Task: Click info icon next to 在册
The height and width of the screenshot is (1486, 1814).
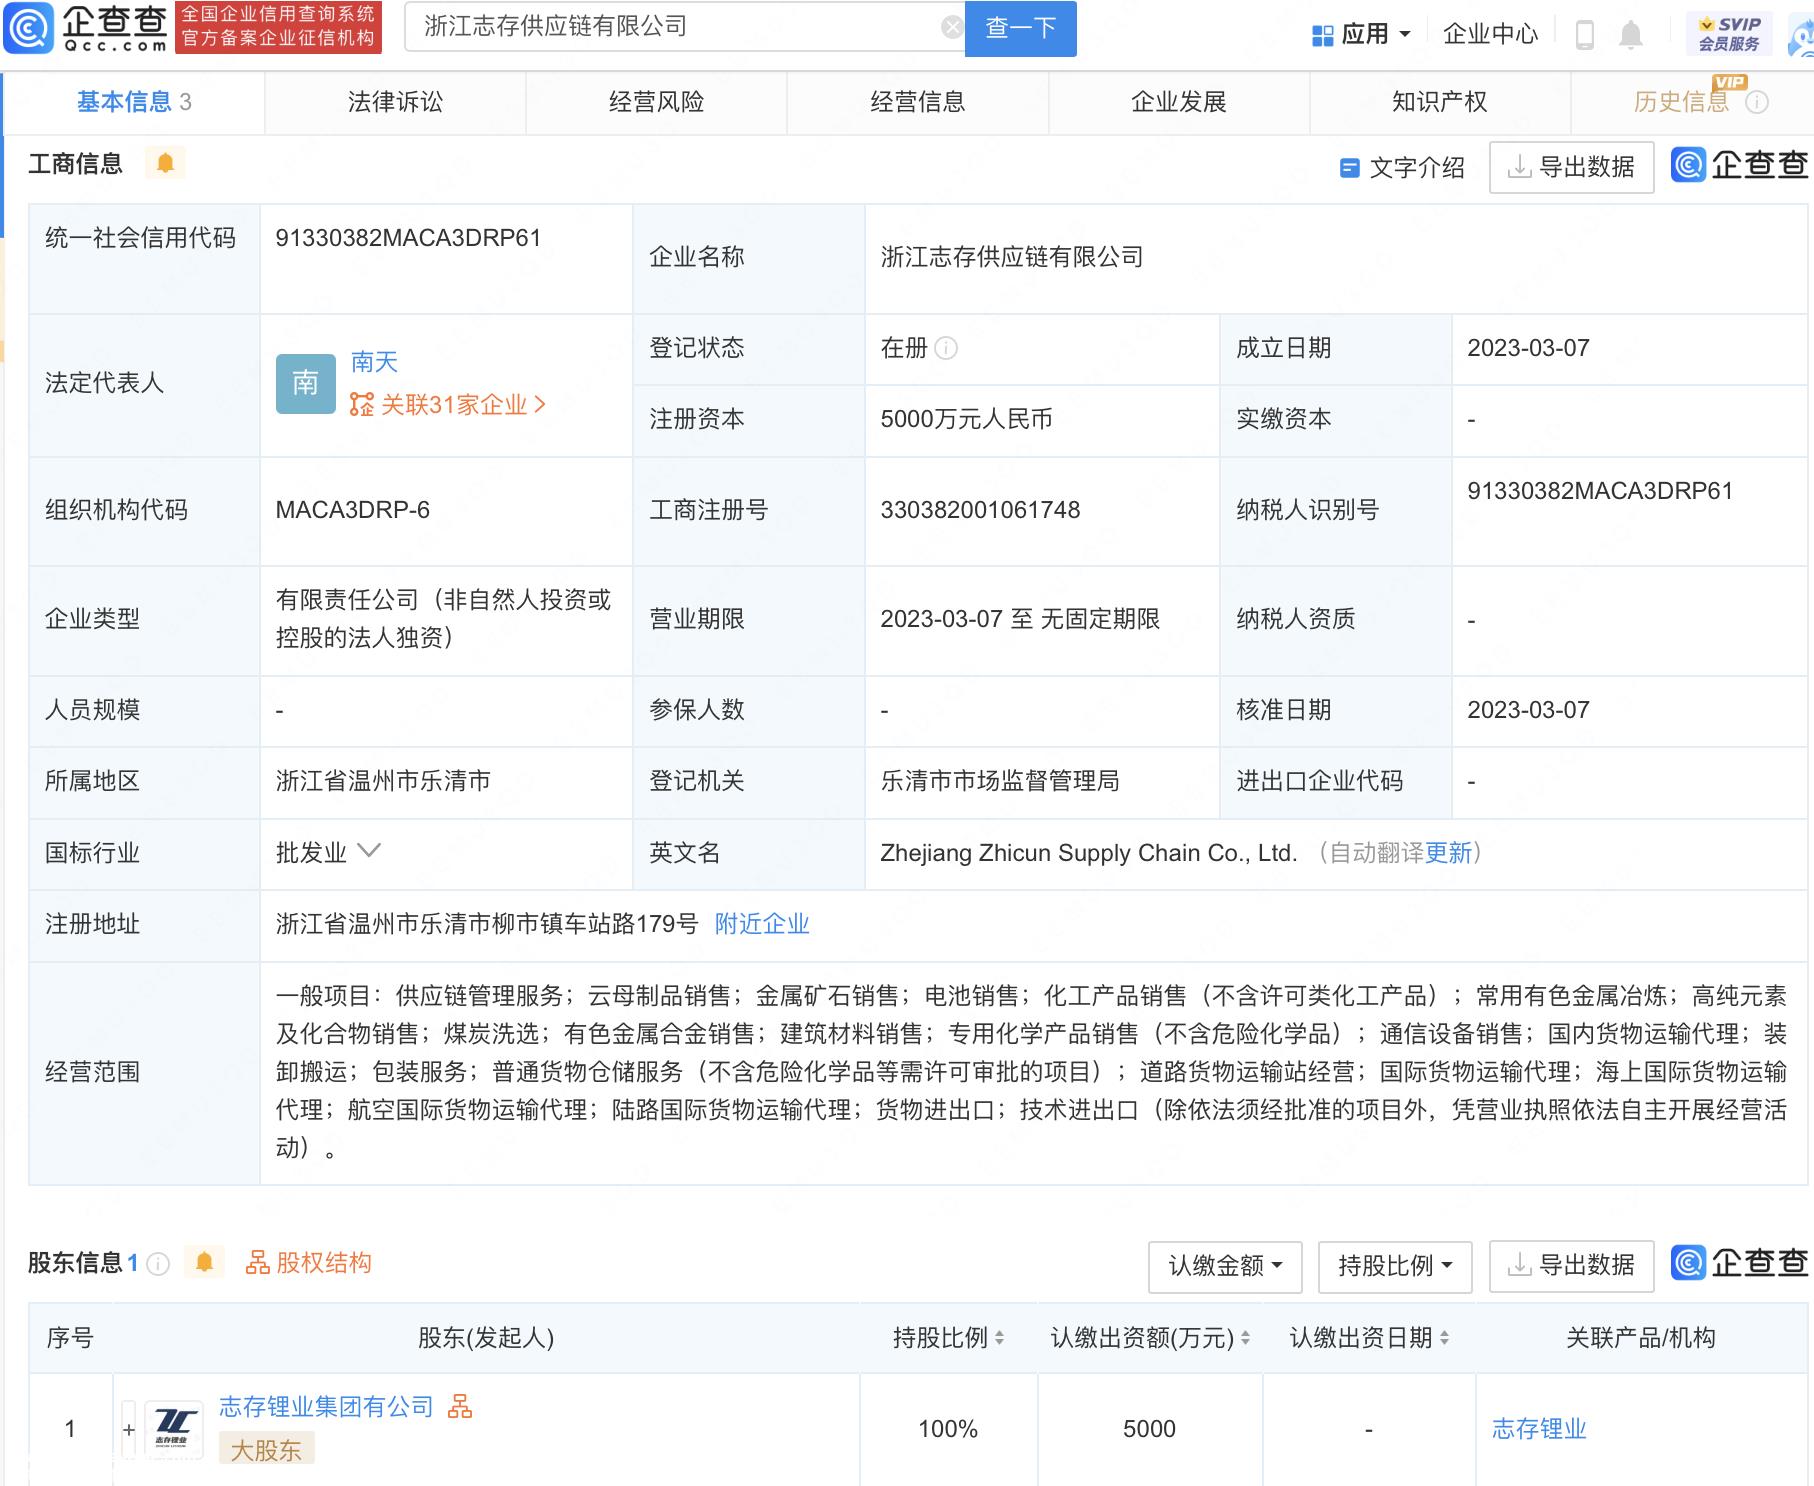Action: [x=946, y=348]
